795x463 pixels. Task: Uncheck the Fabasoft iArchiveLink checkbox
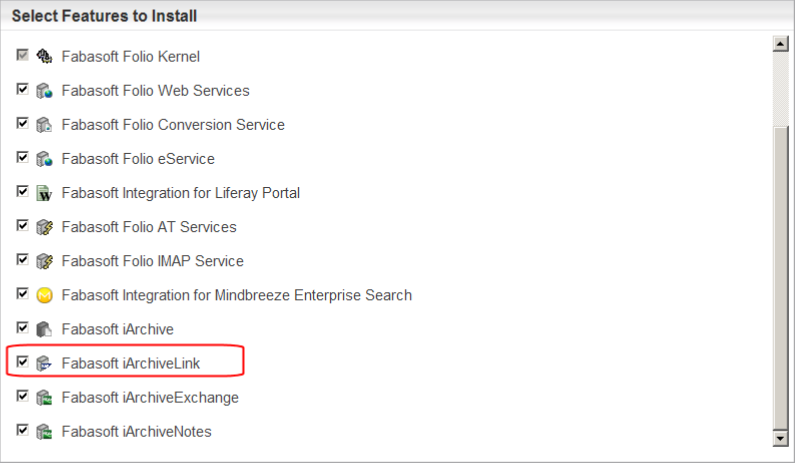[22, 362]
